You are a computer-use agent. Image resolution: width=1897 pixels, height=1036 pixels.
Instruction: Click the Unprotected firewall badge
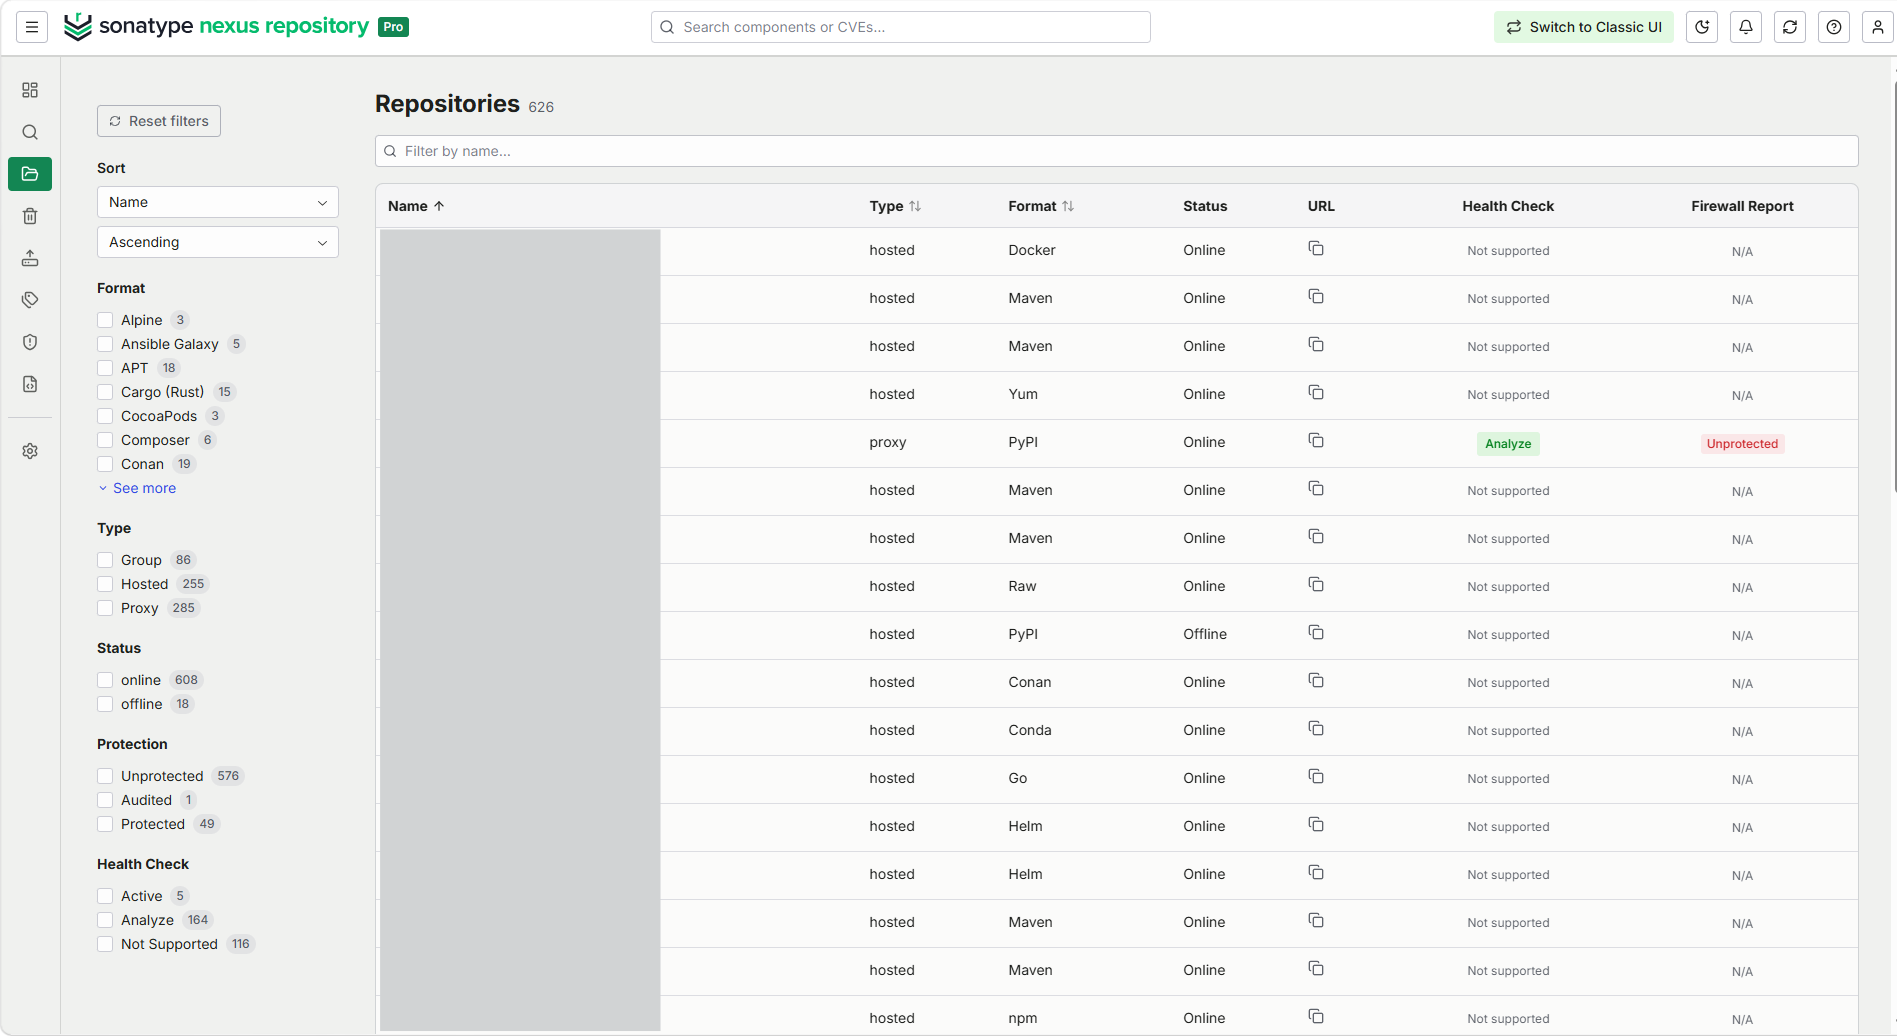(x=1742, y=444)
